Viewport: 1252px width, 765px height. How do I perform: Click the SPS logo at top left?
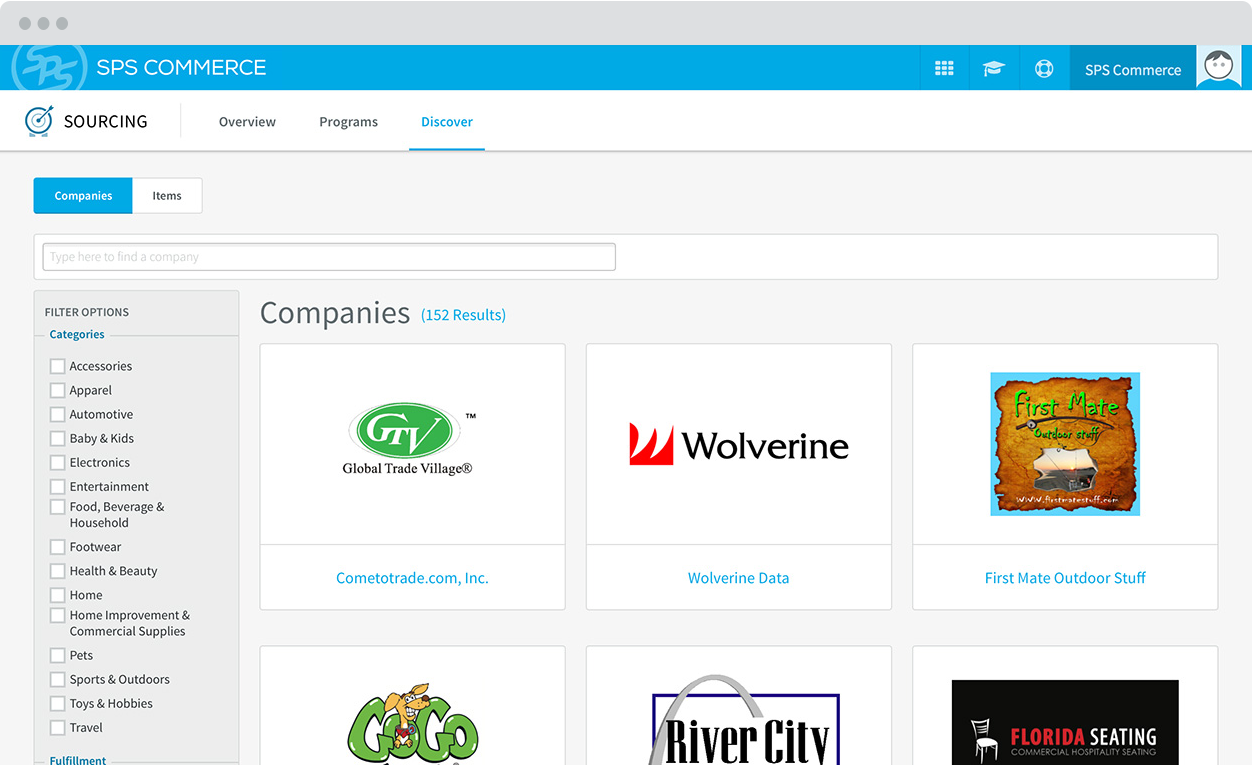point(48,67)
